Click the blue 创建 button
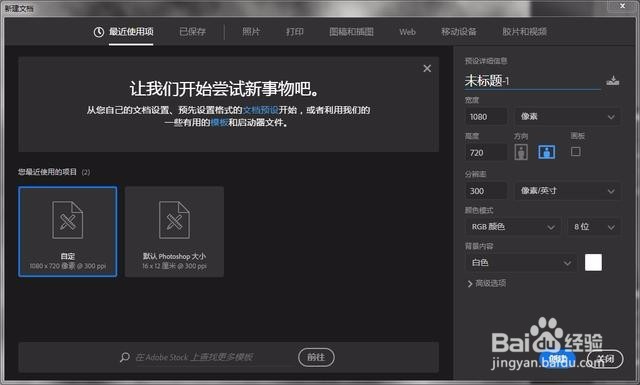 (558, 359)
